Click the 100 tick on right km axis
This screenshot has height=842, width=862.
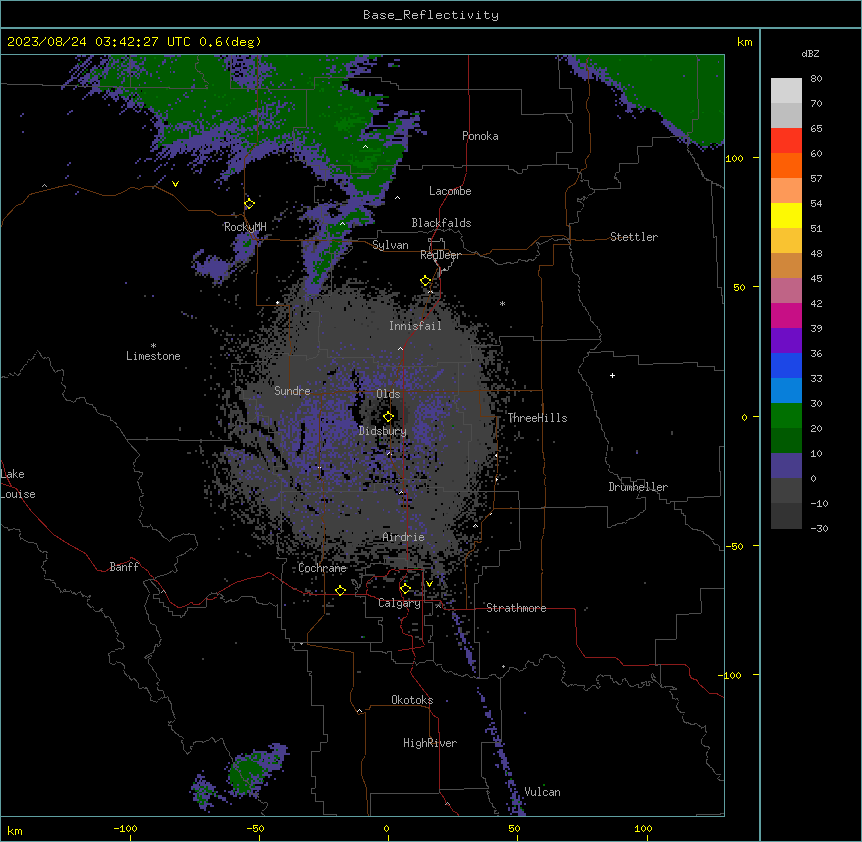click(734, 159)
